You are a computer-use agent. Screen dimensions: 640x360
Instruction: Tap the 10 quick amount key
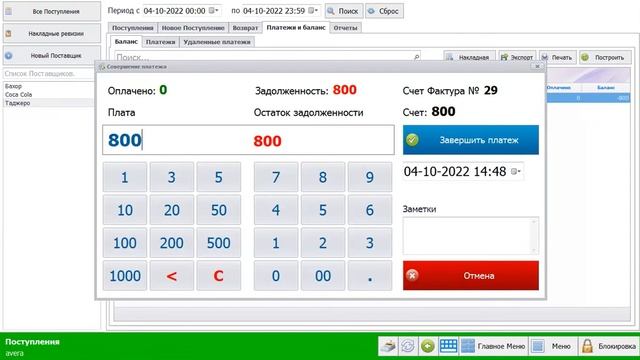(x=125, y=210)
